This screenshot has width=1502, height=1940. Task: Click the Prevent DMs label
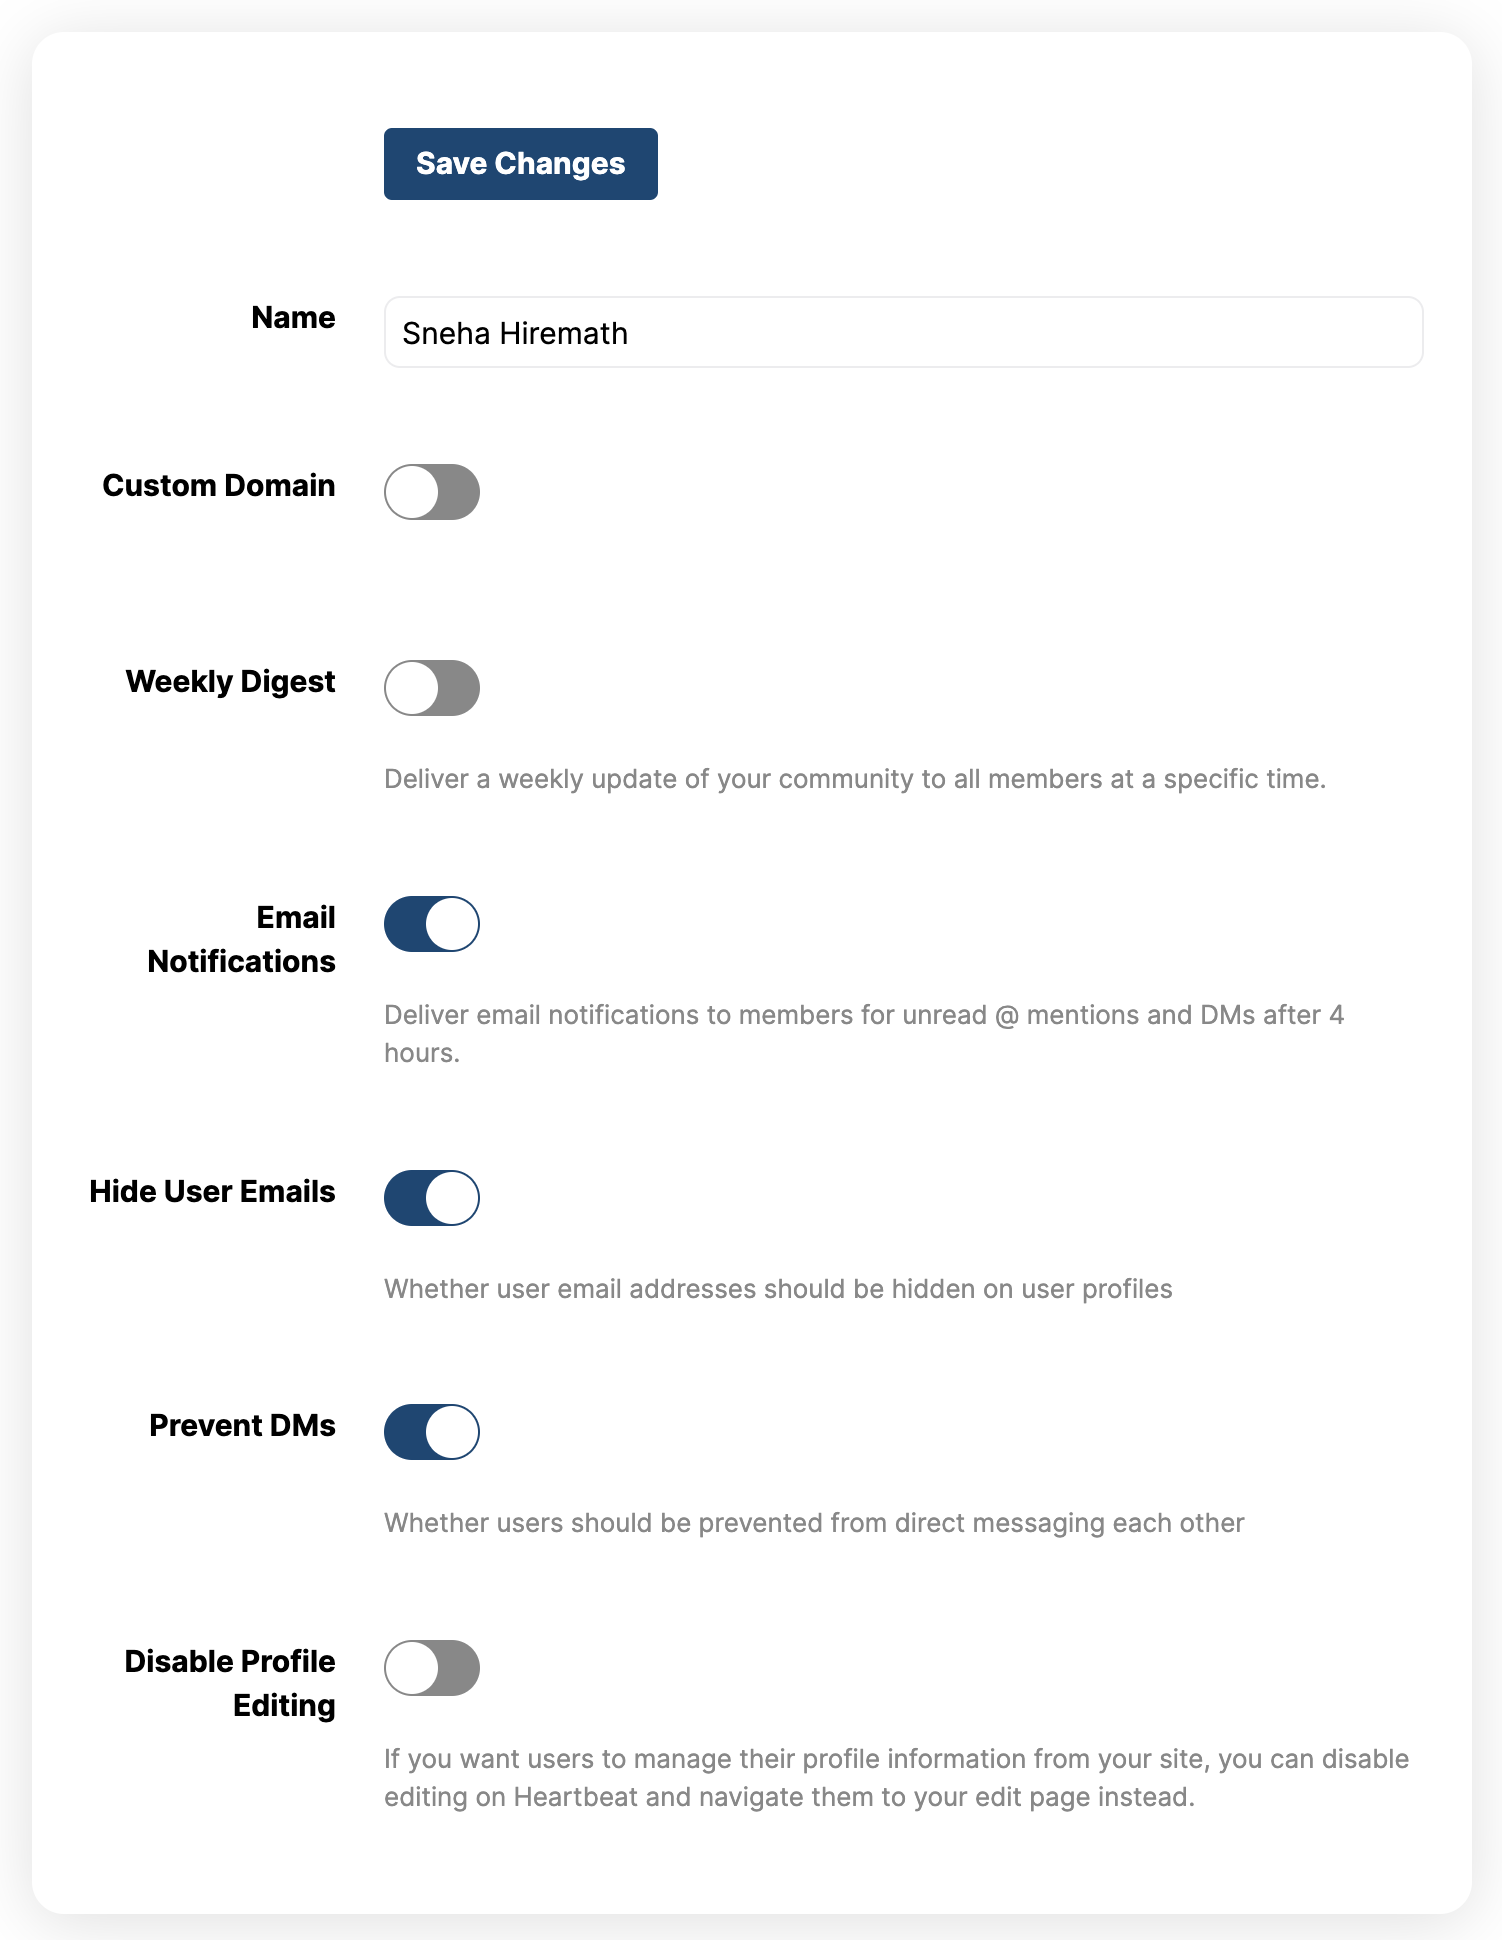pyautogui.click(x=242, y=1425)
